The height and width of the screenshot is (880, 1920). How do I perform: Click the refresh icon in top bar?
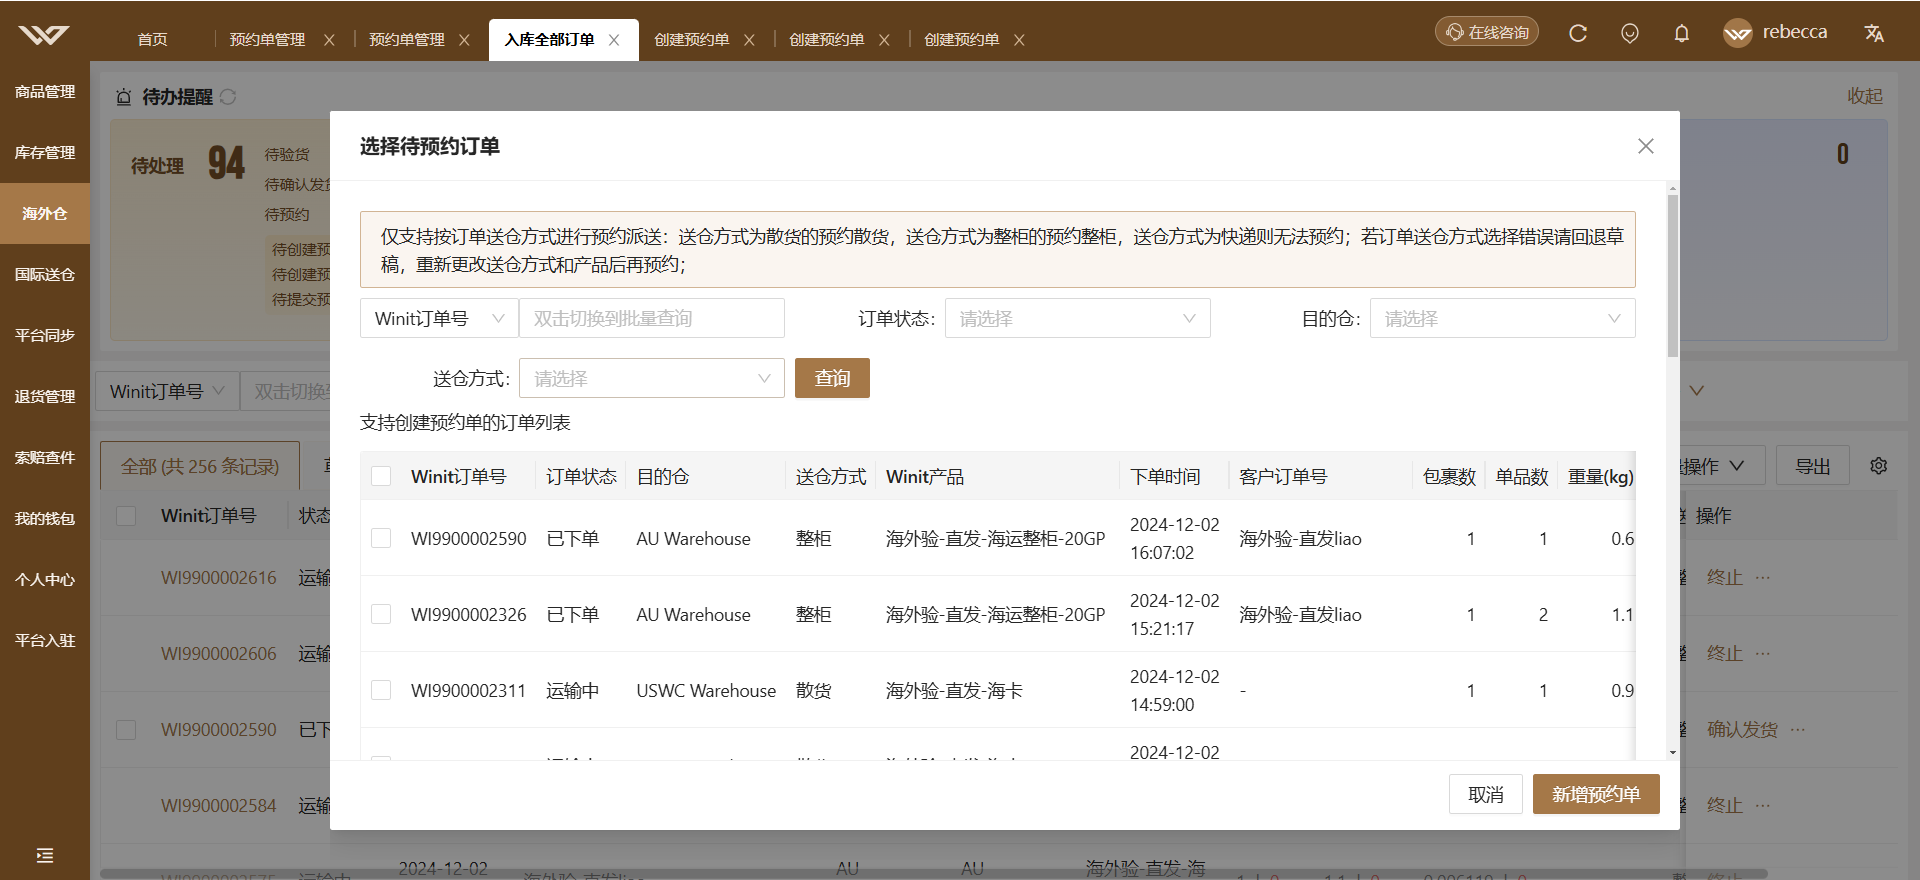pyautogui.click(x=1578, y=33)
